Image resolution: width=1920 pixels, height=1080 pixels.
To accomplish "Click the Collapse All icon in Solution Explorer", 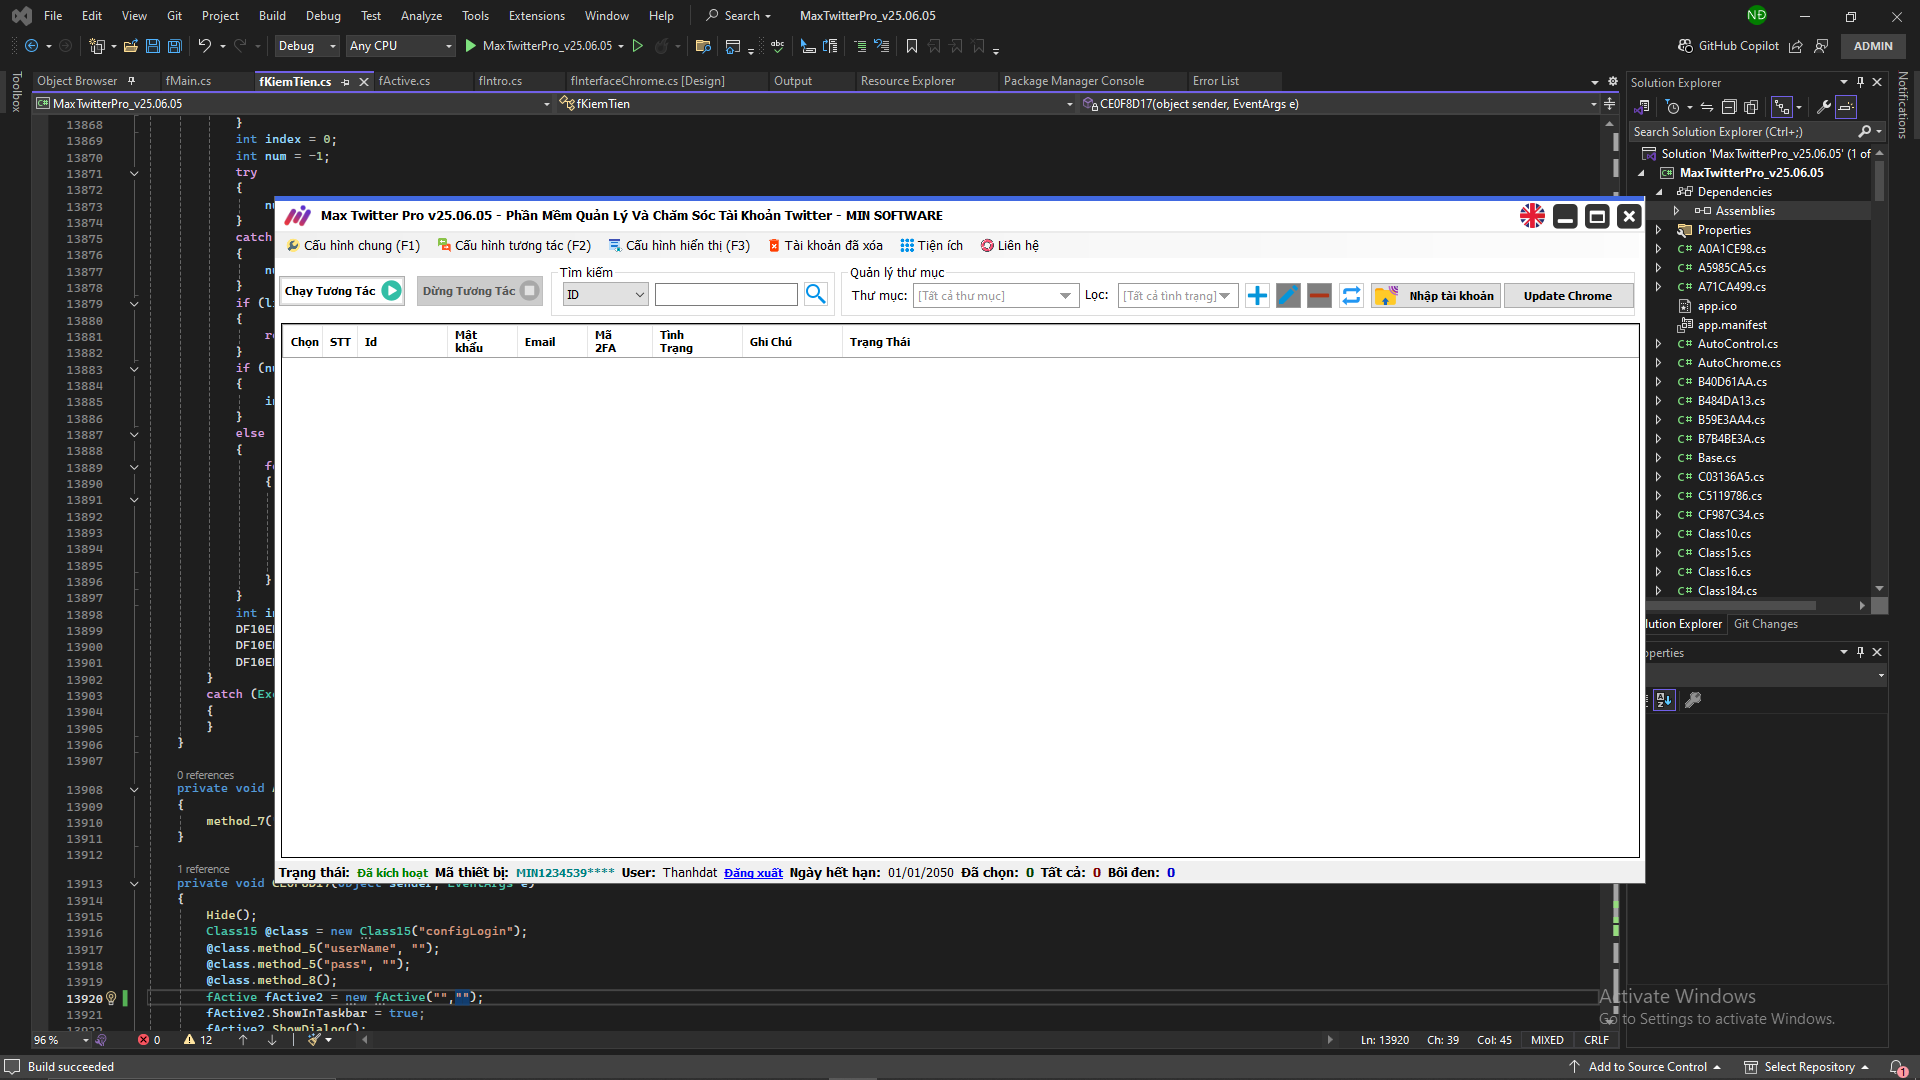I will [x=1729, y=107].
